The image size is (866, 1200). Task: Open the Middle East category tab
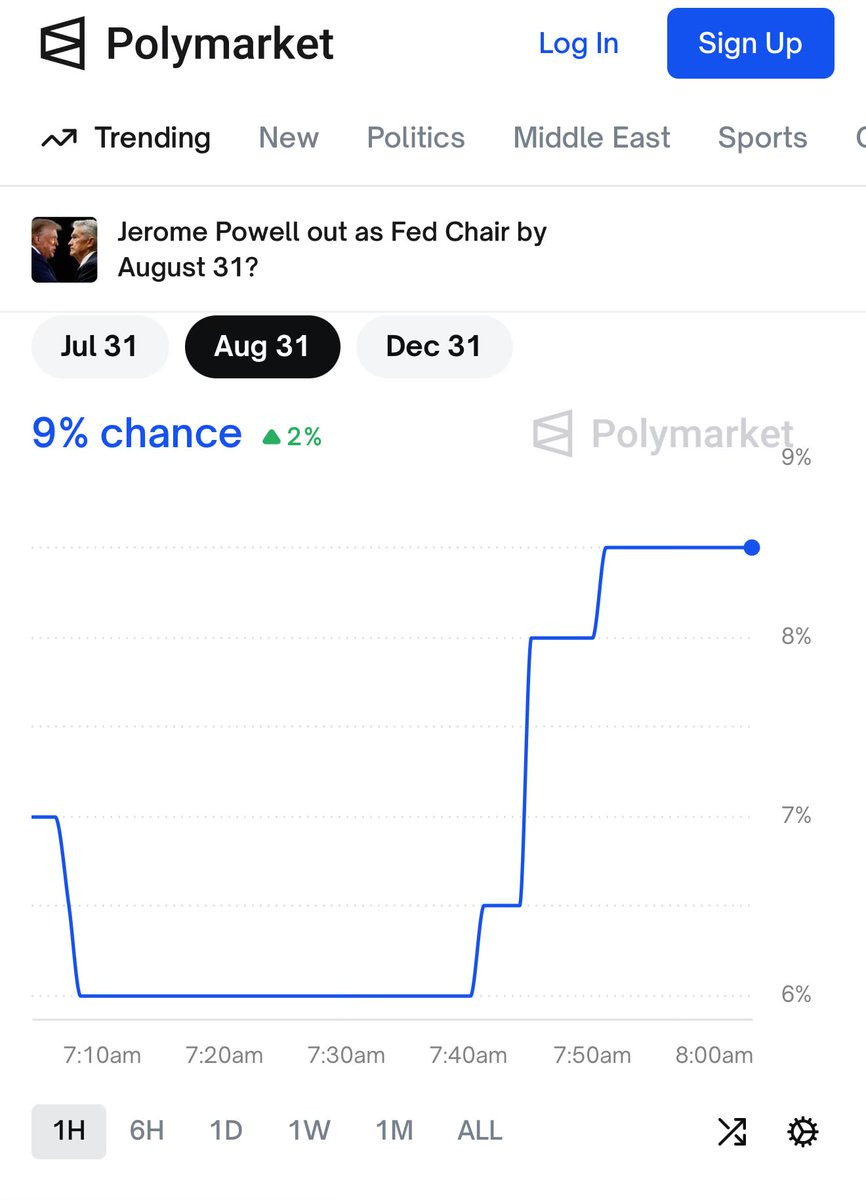pyautogui.click(x=591, y=138)
